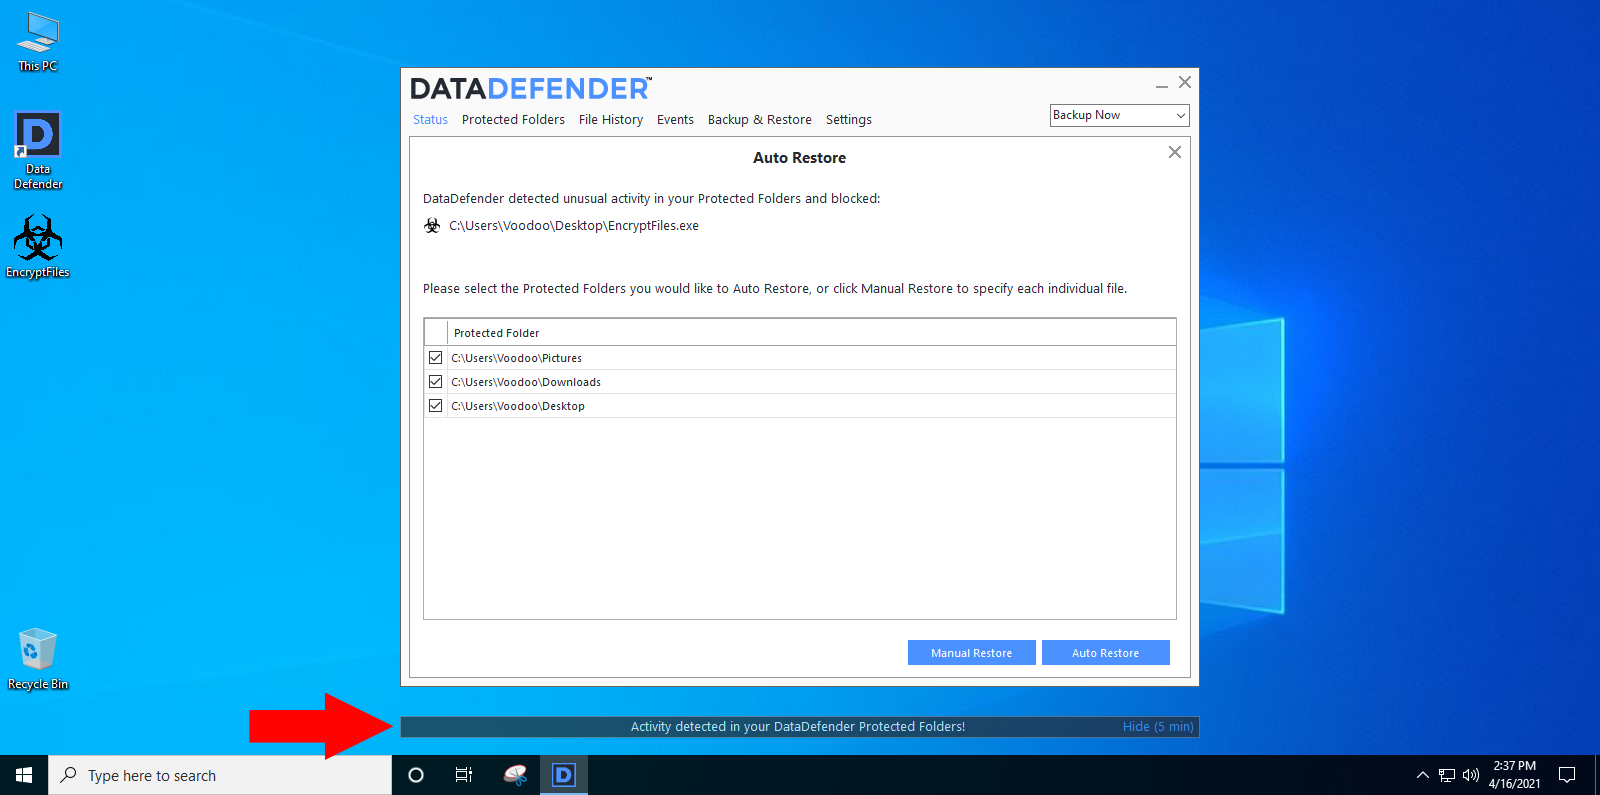
Task: Uncheck the Pictures protected folder
Action: tap(435, 357)
